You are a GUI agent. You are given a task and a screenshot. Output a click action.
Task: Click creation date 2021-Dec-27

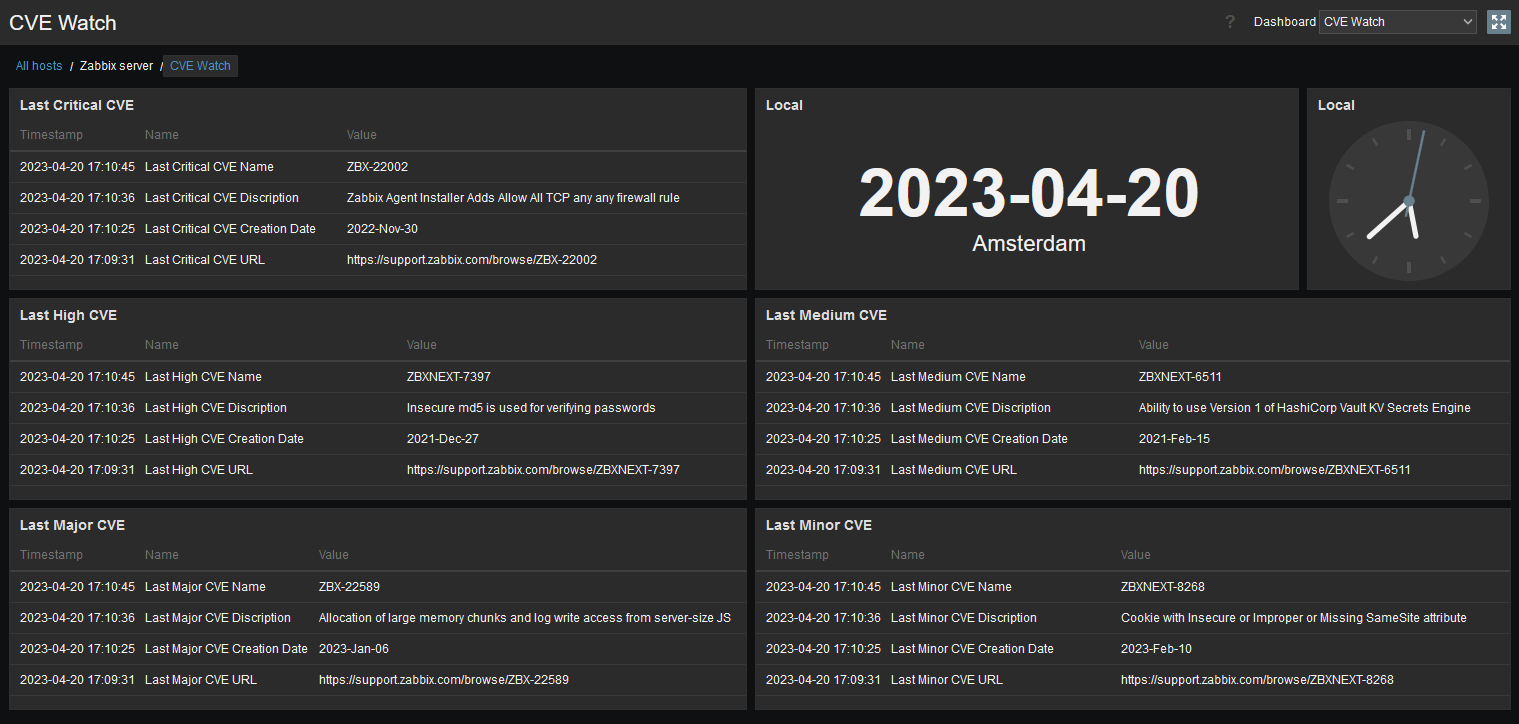(442, 439)
